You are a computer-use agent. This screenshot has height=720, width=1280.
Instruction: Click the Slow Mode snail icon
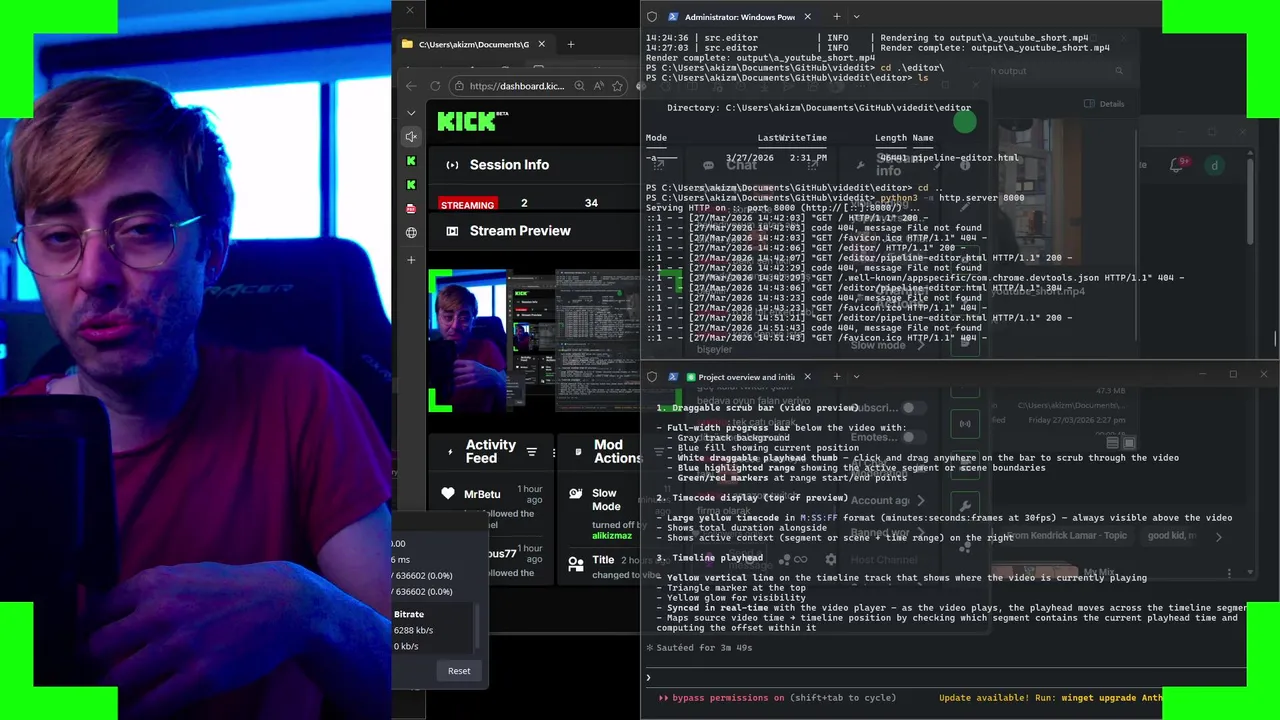click(576, 494)
